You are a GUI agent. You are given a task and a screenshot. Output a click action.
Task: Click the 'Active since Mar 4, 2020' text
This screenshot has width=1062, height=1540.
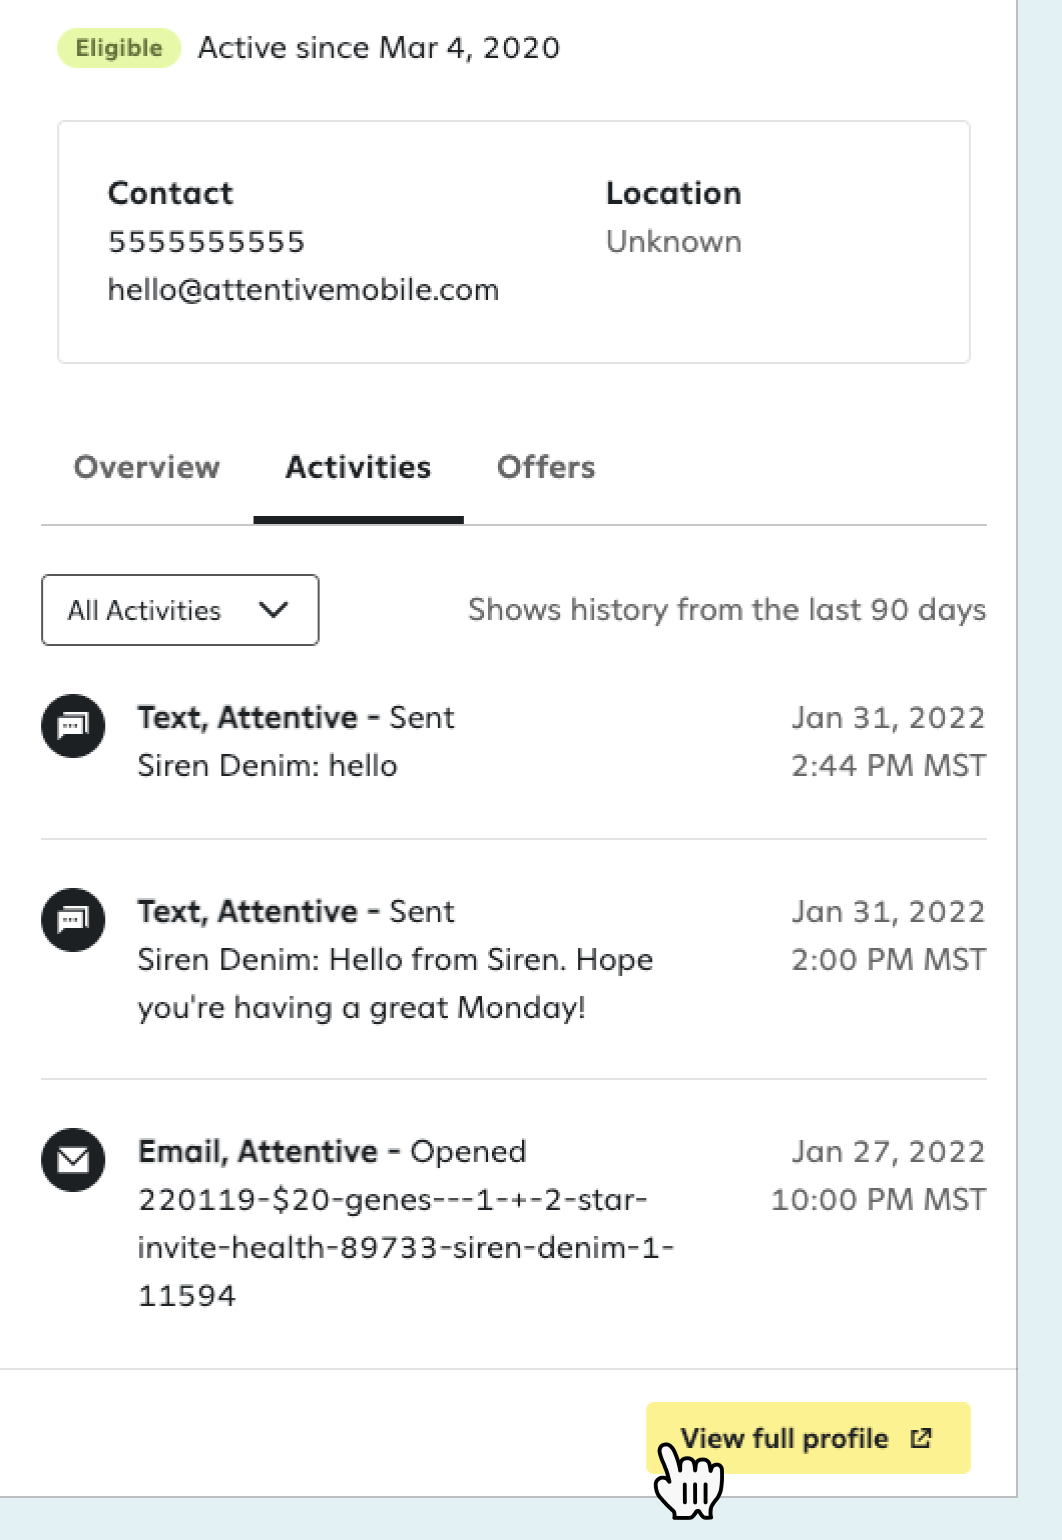[x=379, y=48]
